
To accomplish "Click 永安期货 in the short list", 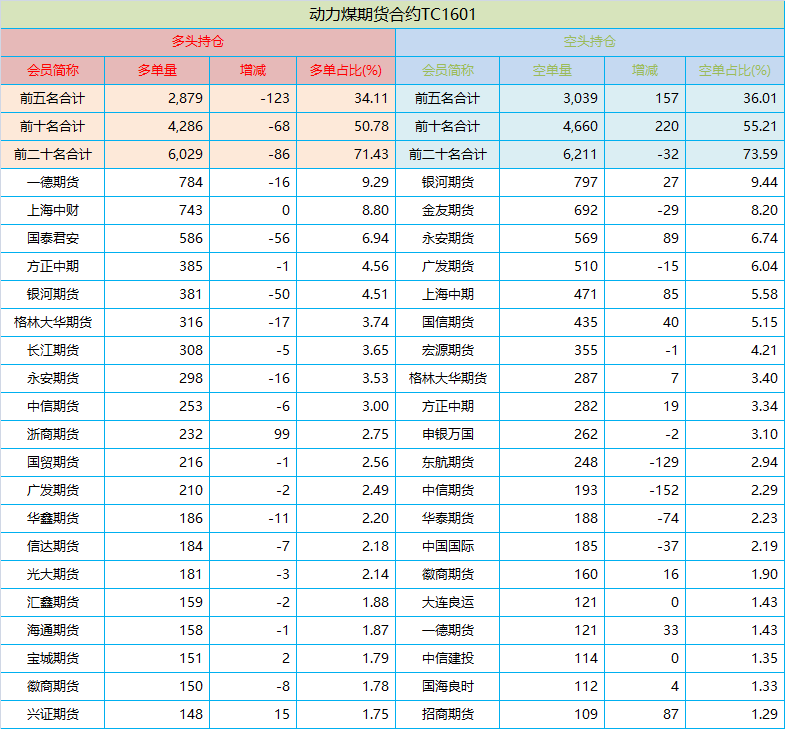I will [x=448, y=238].
